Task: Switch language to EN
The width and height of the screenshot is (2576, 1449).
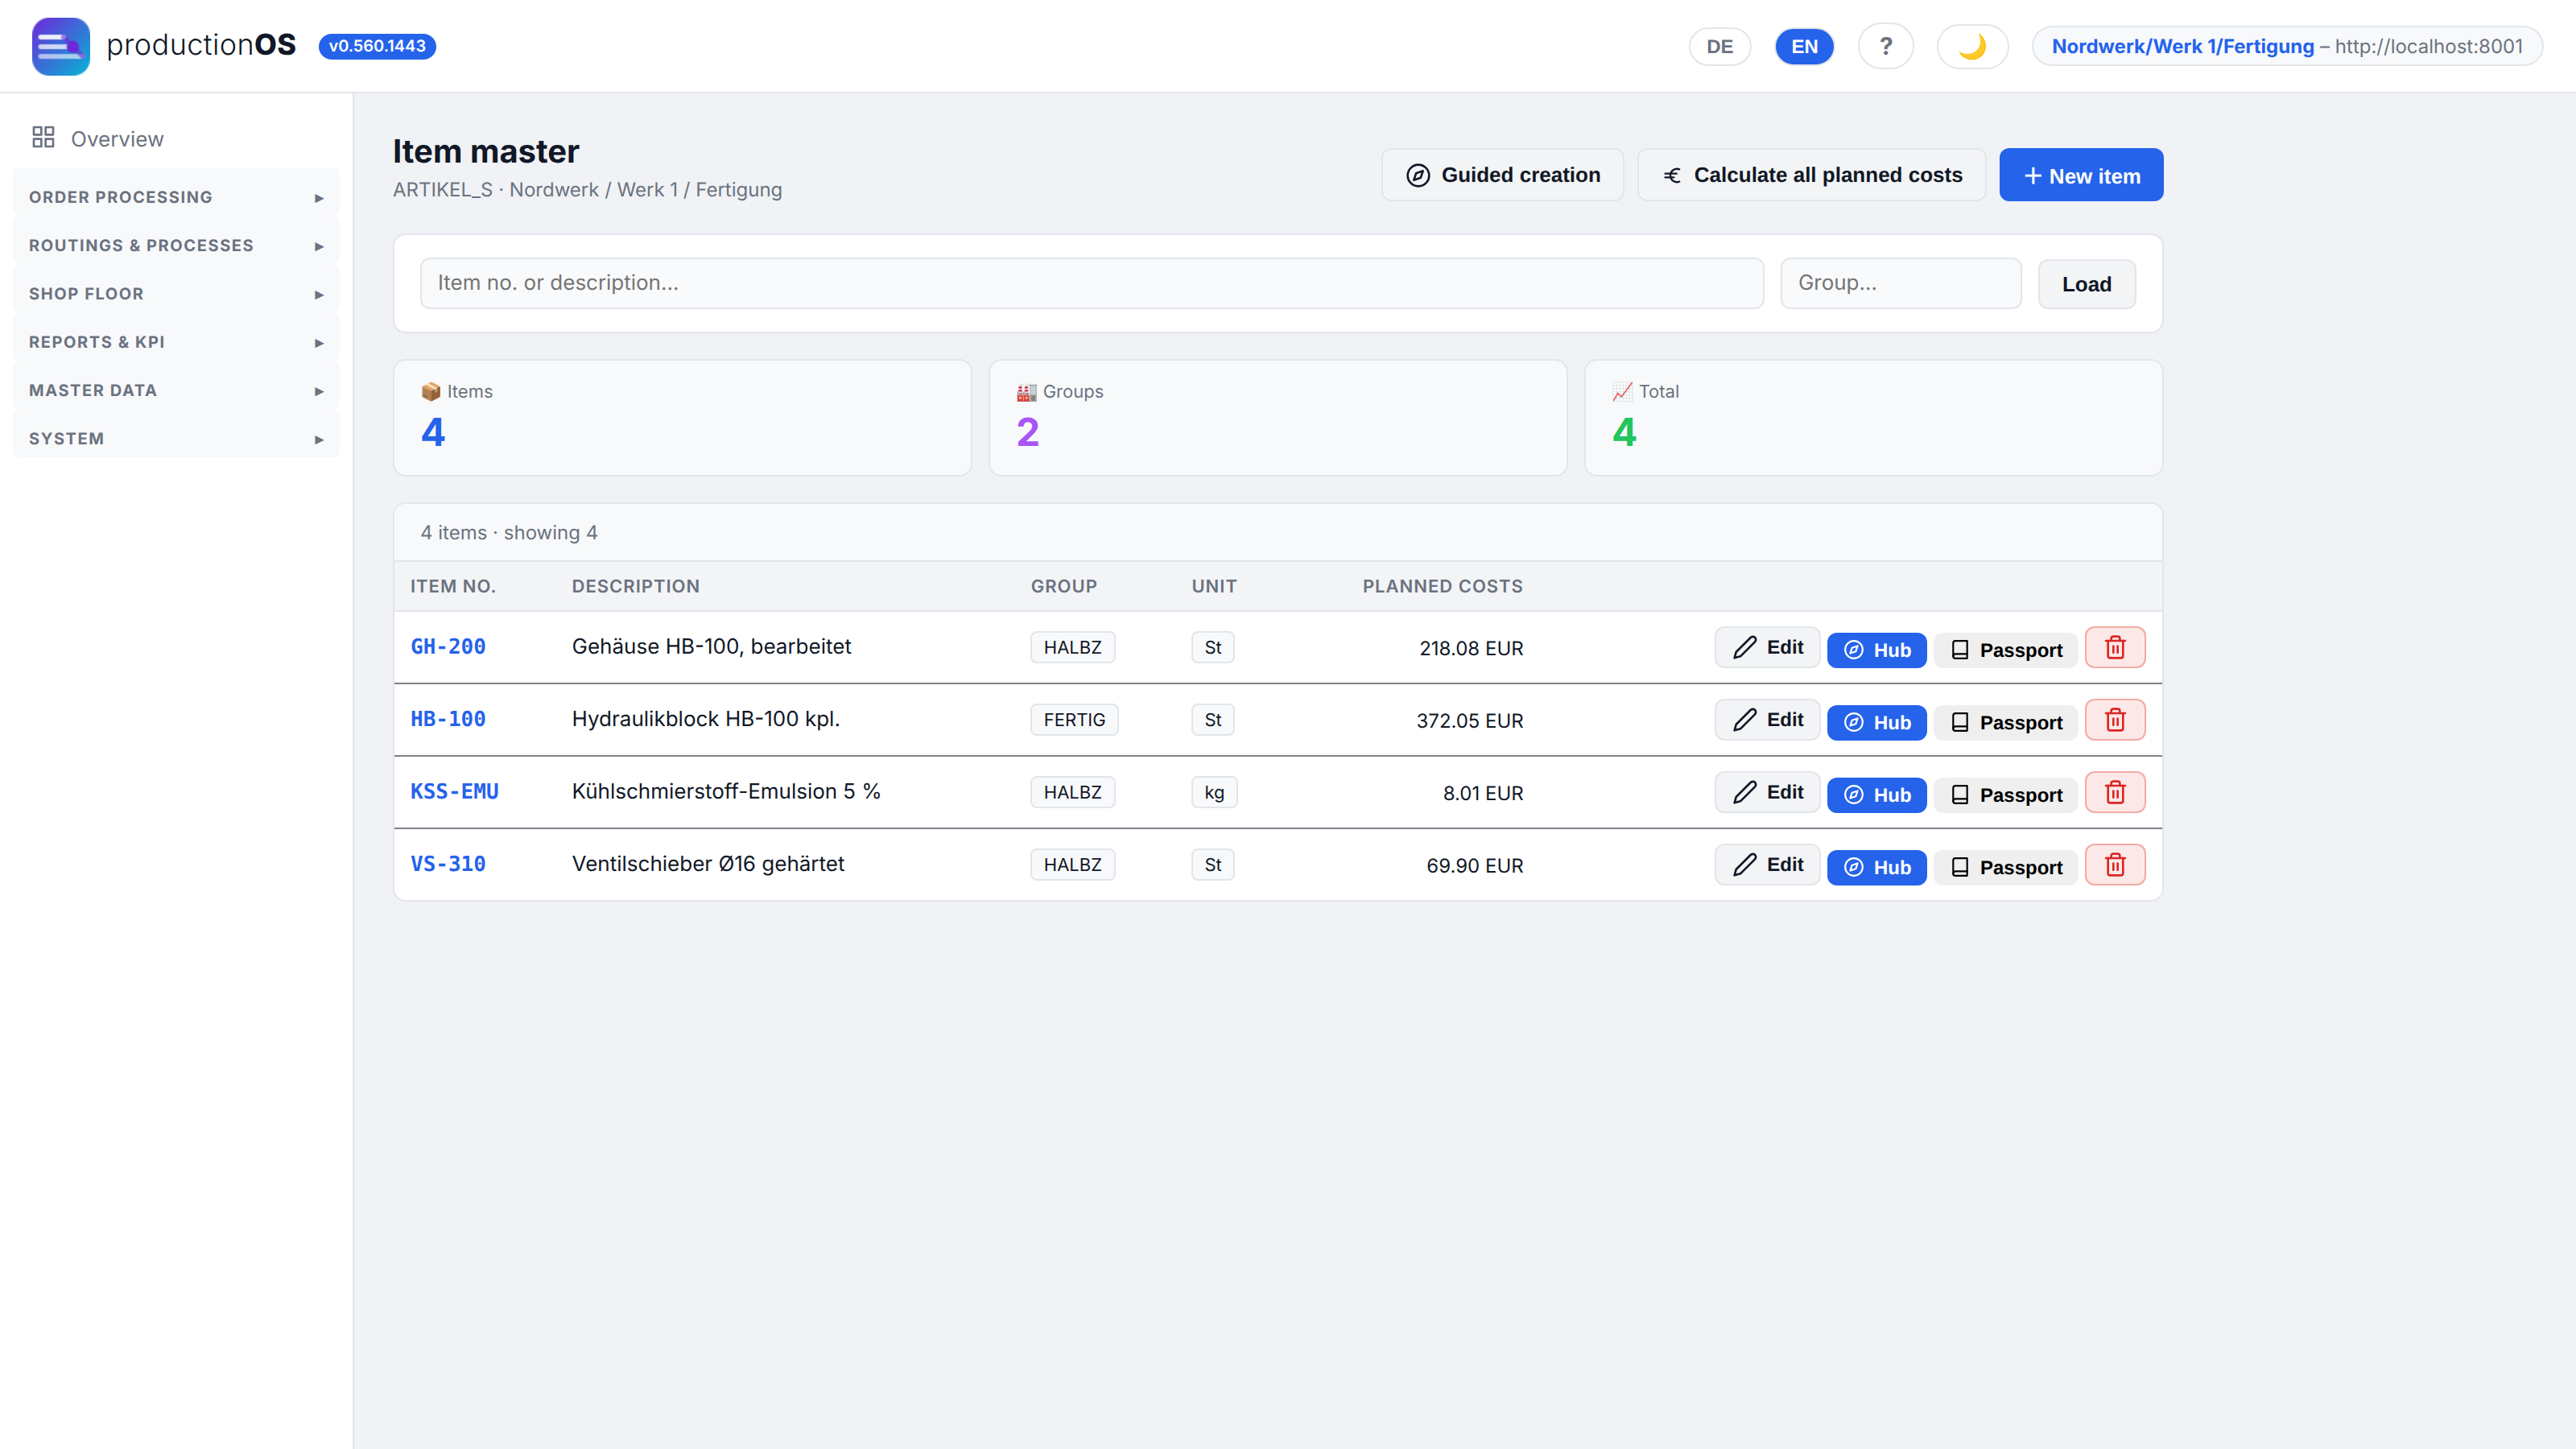Action: [x=1804, y=46]
